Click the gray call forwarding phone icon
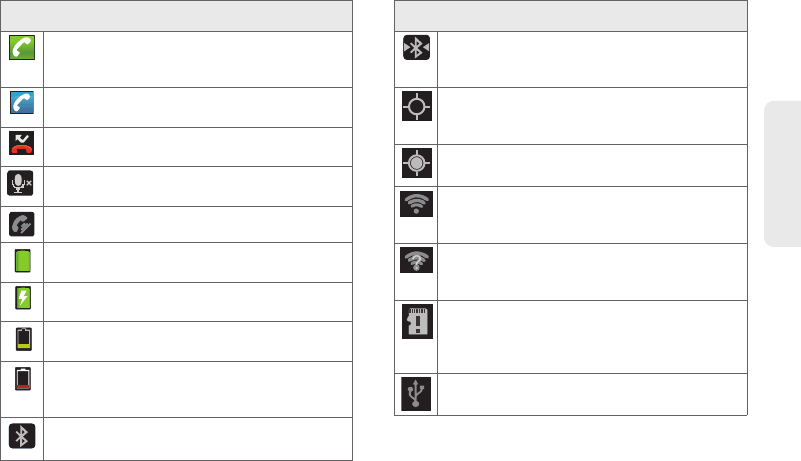 [x=22, y=223]
